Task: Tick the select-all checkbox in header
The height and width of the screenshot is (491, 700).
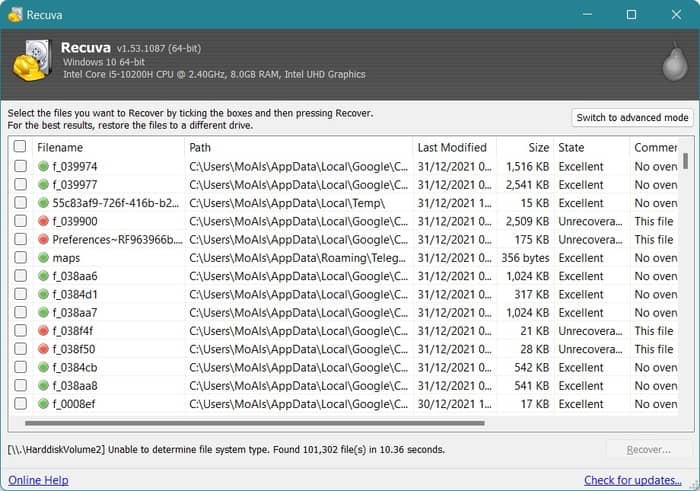Action: point(20,146)
